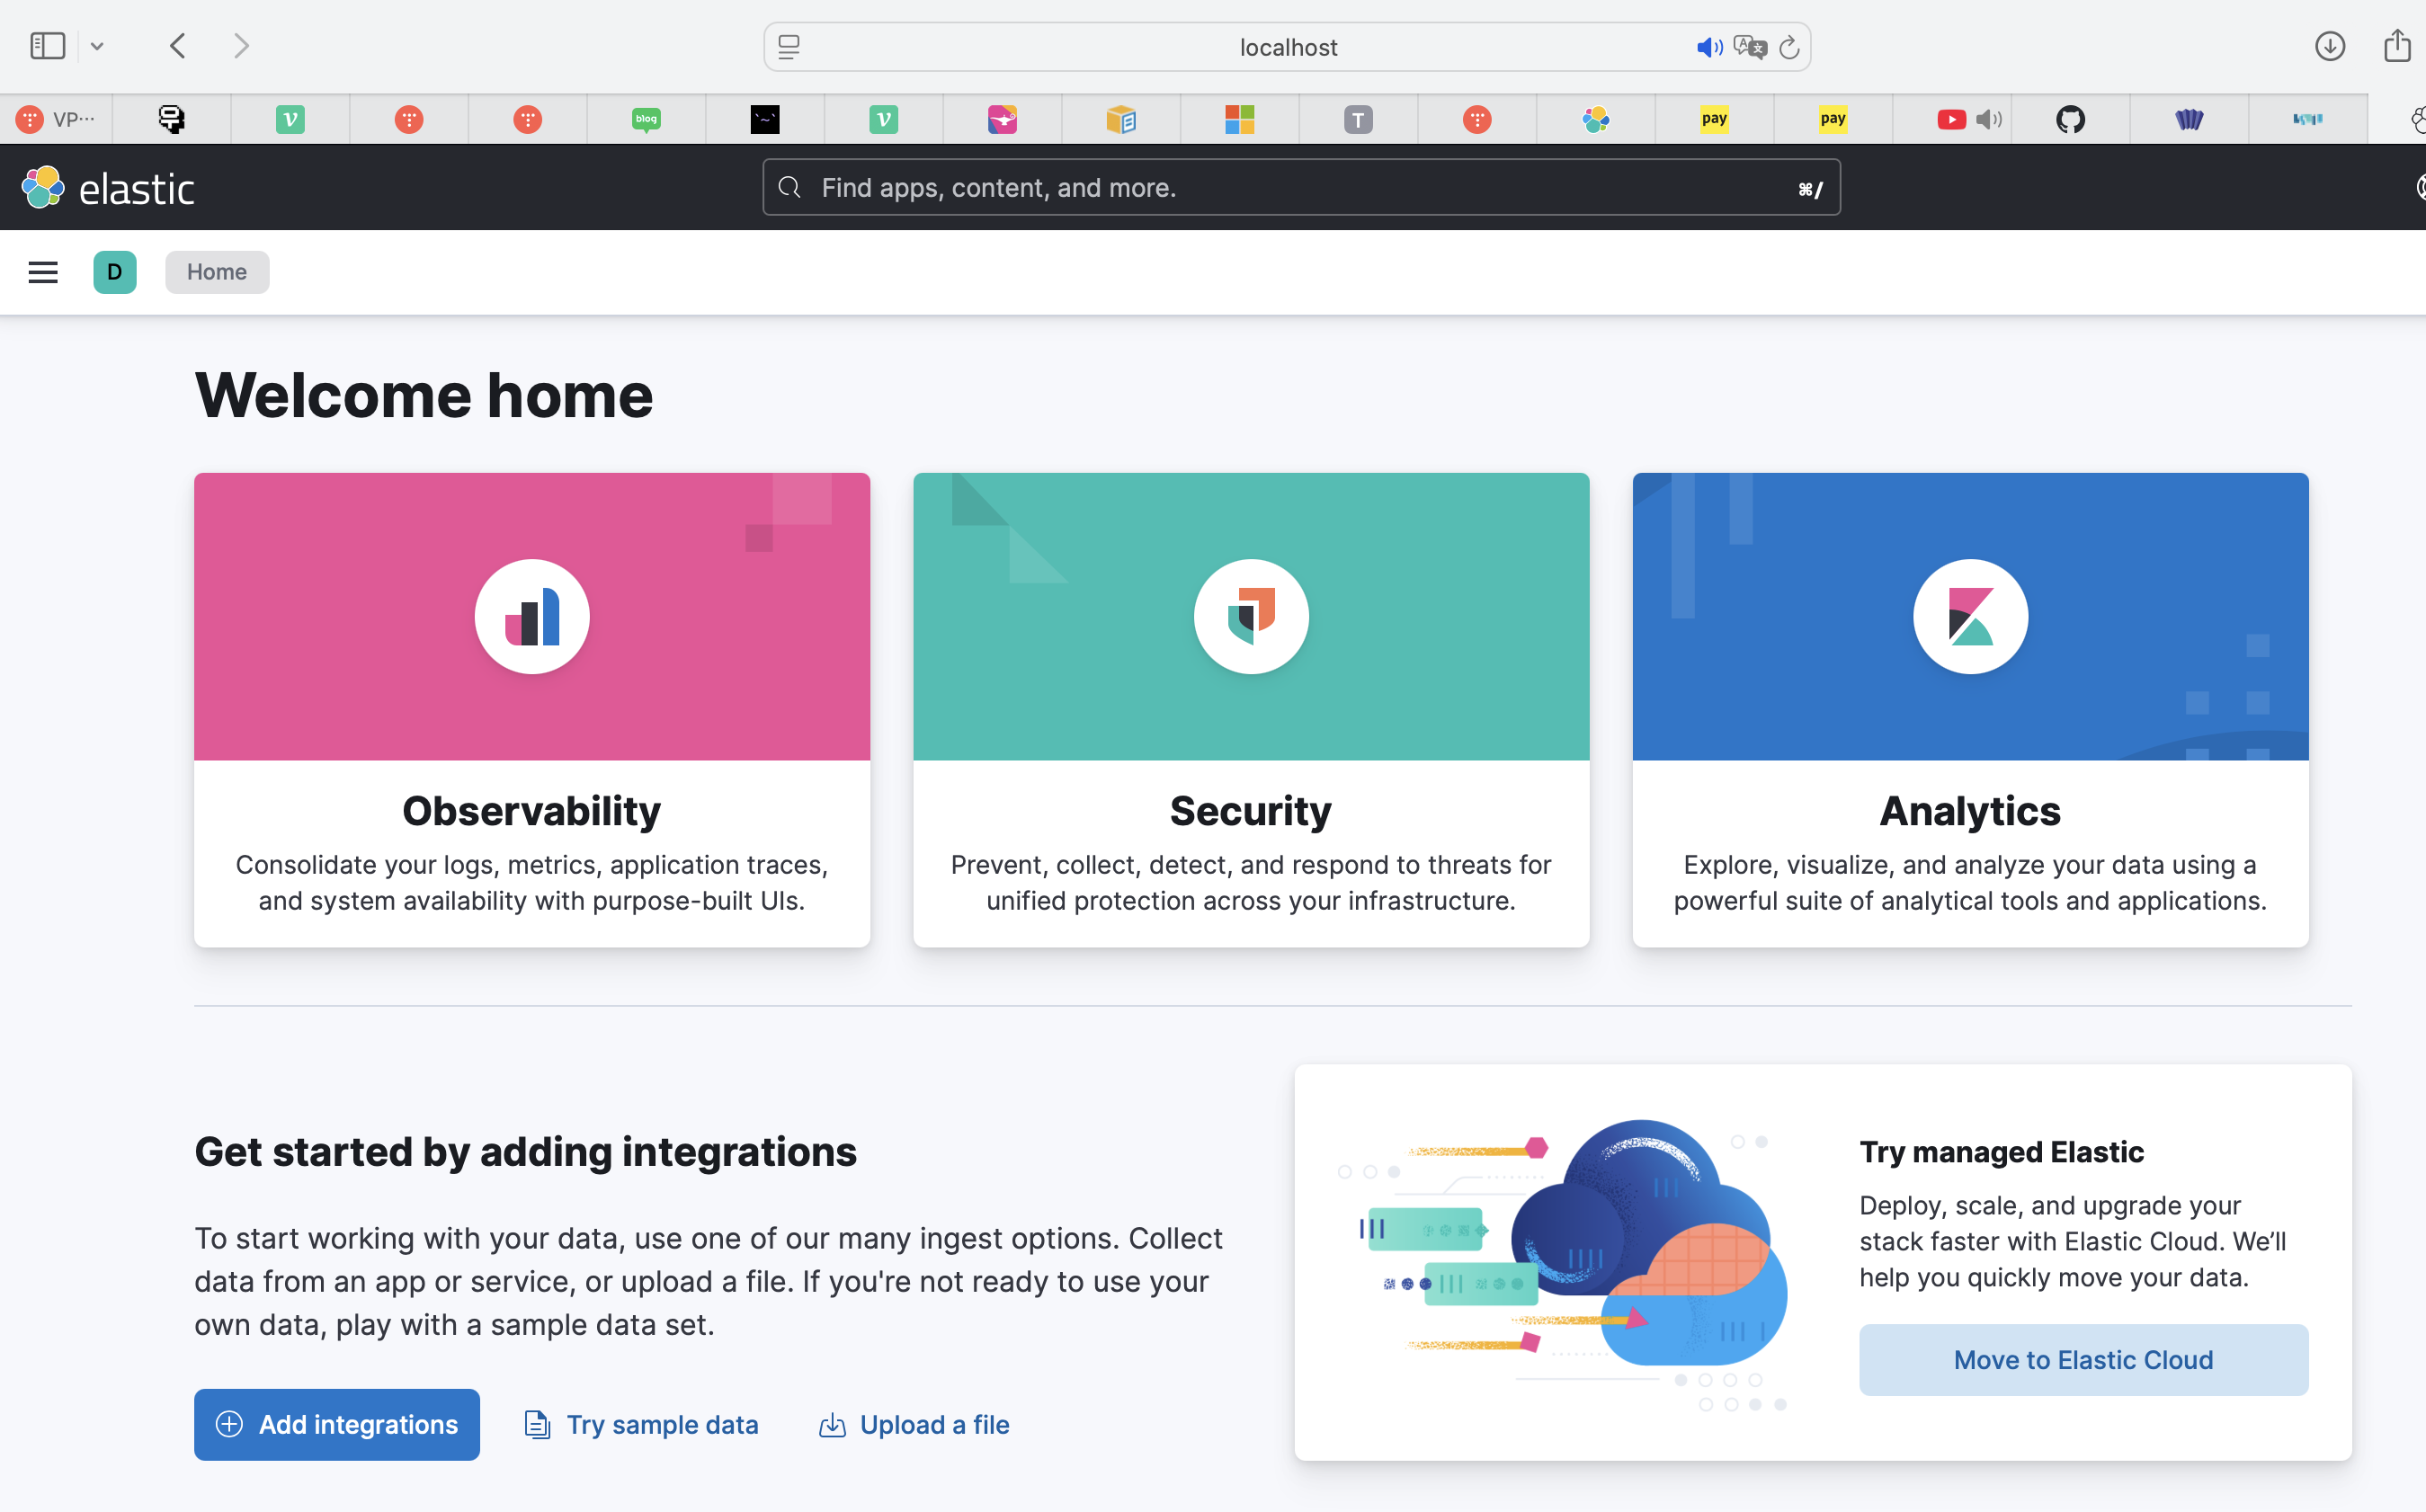Toggle the Safari sidebar
This screenshot has width=2426, height=1512.
[x=47, y=46]
